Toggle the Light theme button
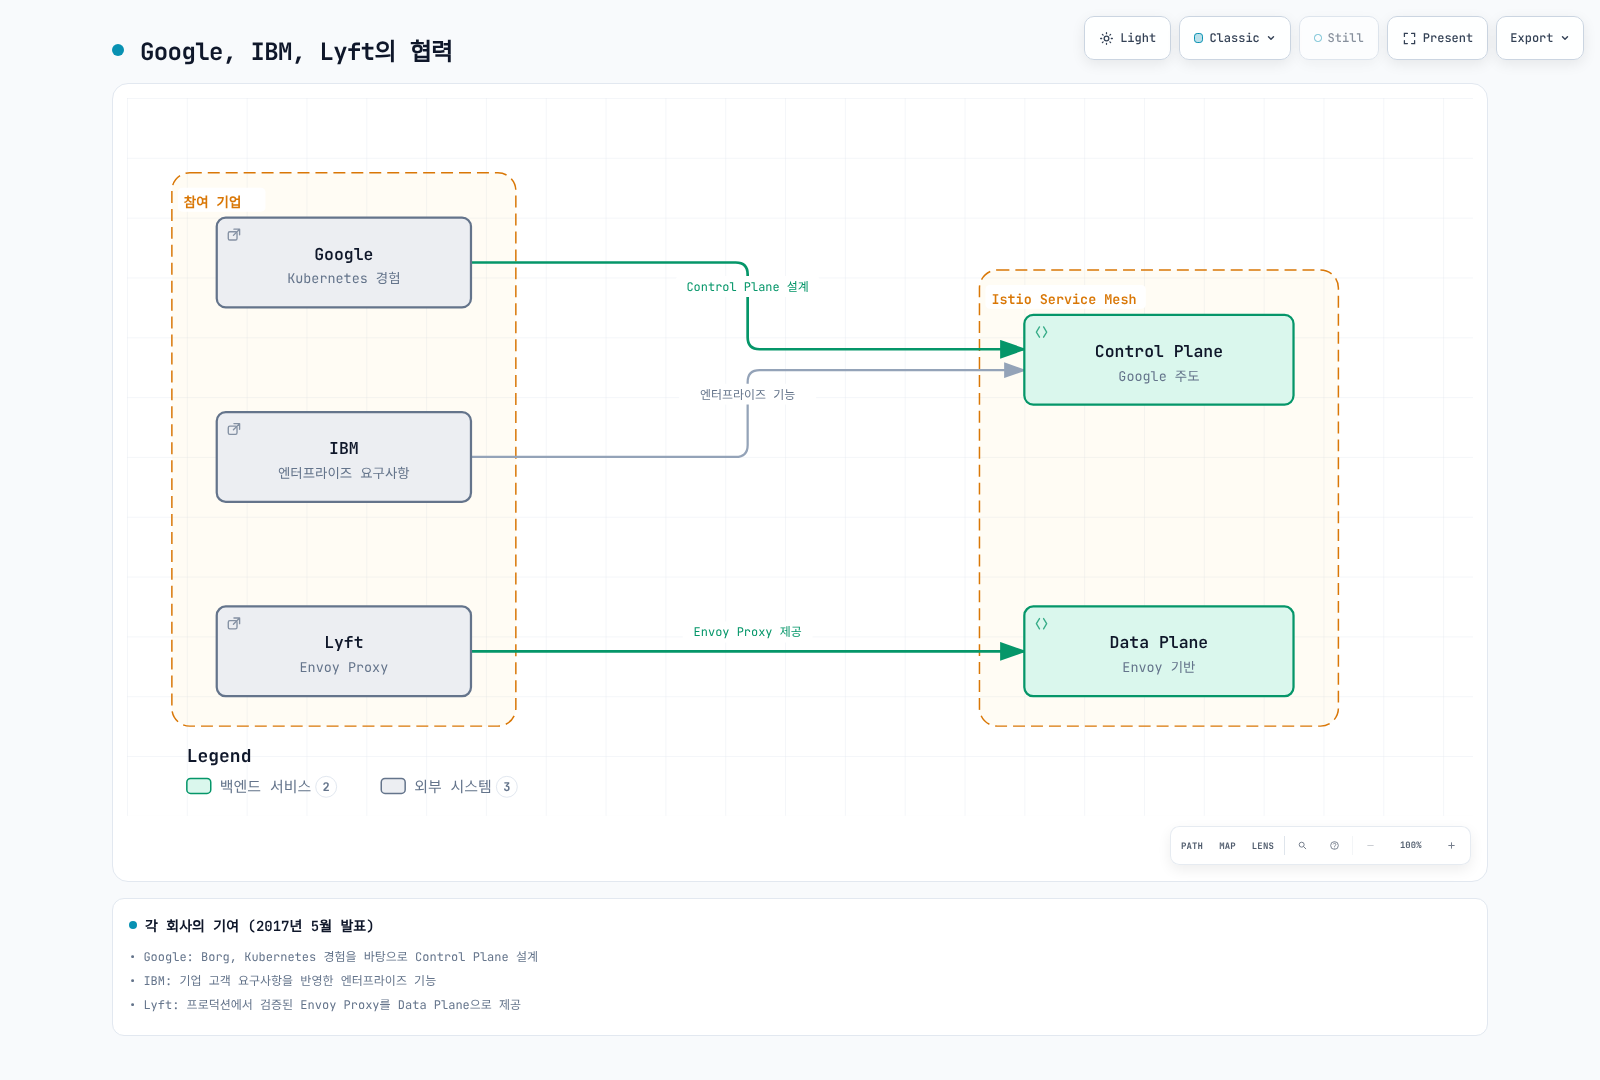 click(1127, 38)
